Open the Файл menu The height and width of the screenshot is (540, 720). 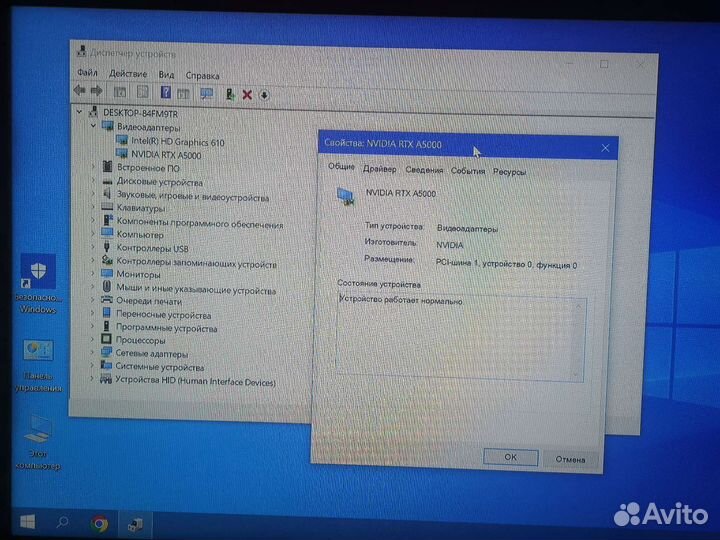coord(87,72)
